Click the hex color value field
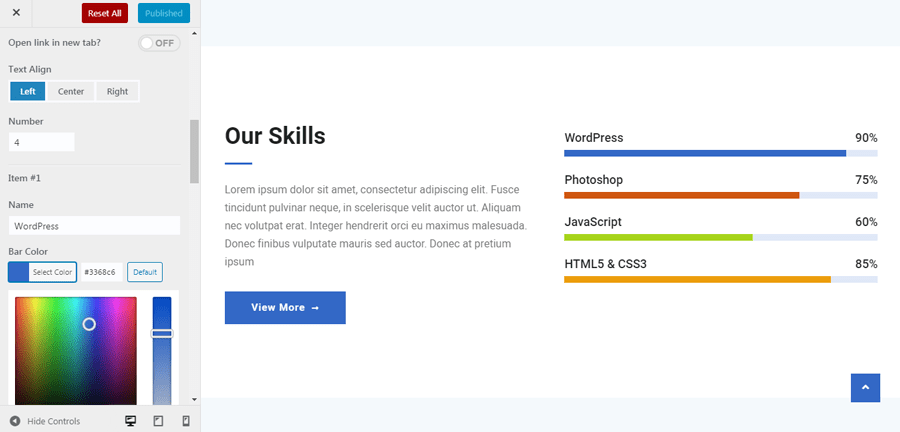900x432 pixels. click(102, 272)
